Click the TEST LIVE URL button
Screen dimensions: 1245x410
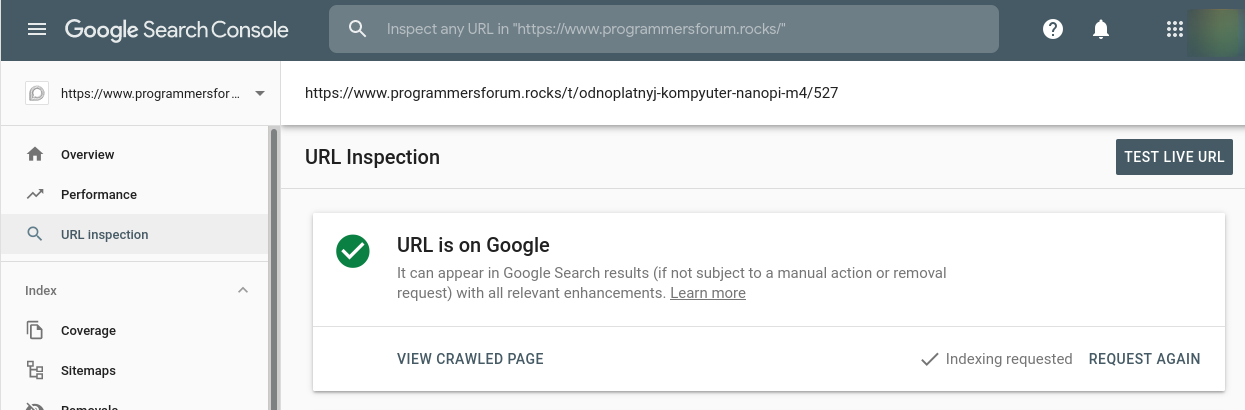(x=1174, y=157)
